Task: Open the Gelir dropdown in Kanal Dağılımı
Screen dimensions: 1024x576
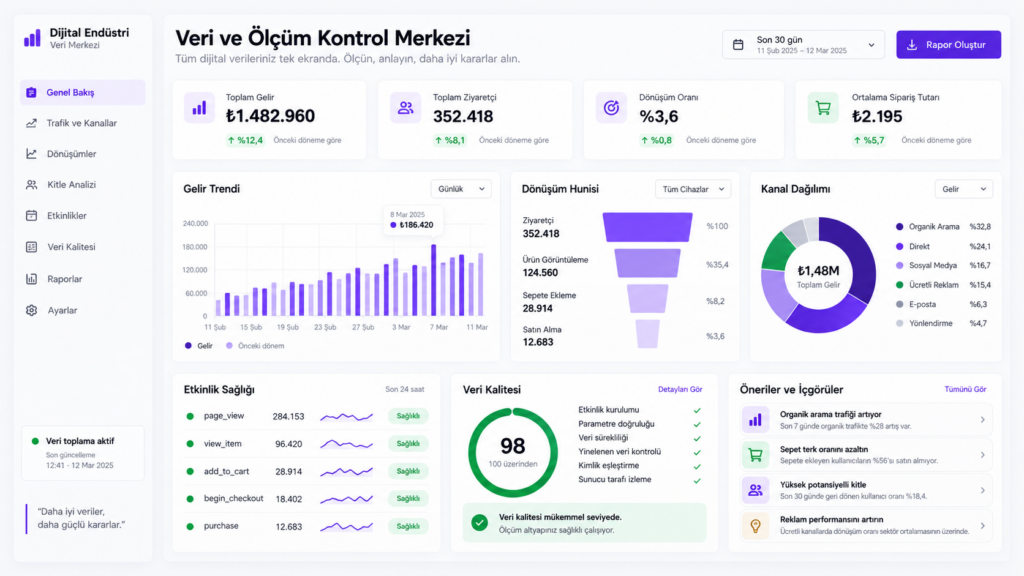Action: pos(964,189)
